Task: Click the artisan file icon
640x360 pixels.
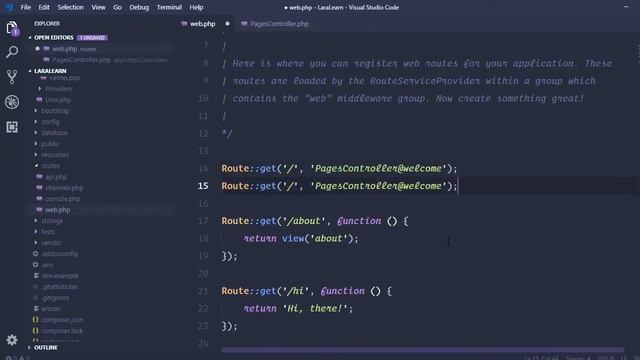Action: [36, 309]
